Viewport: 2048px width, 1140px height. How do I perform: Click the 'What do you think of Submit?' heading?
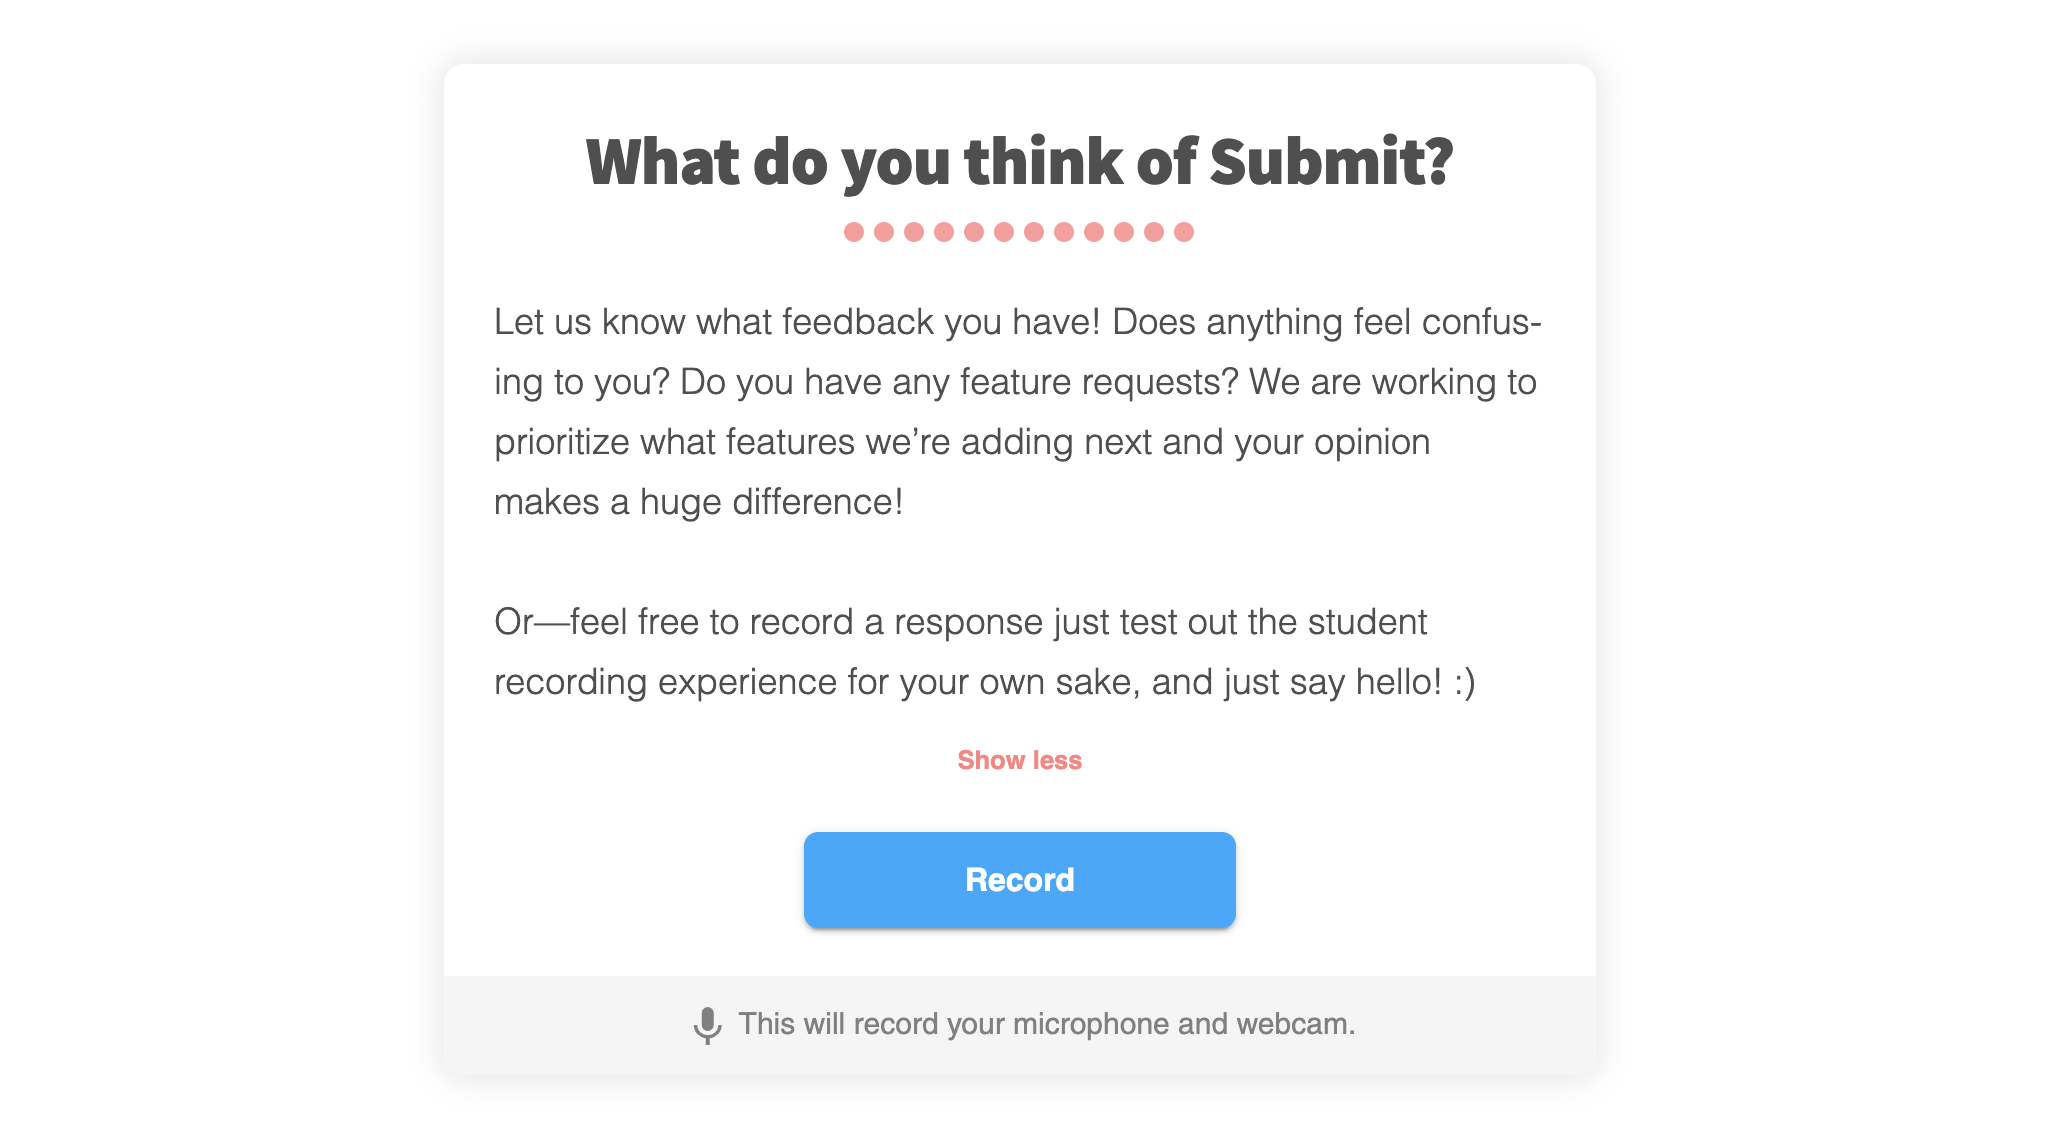1019,162
